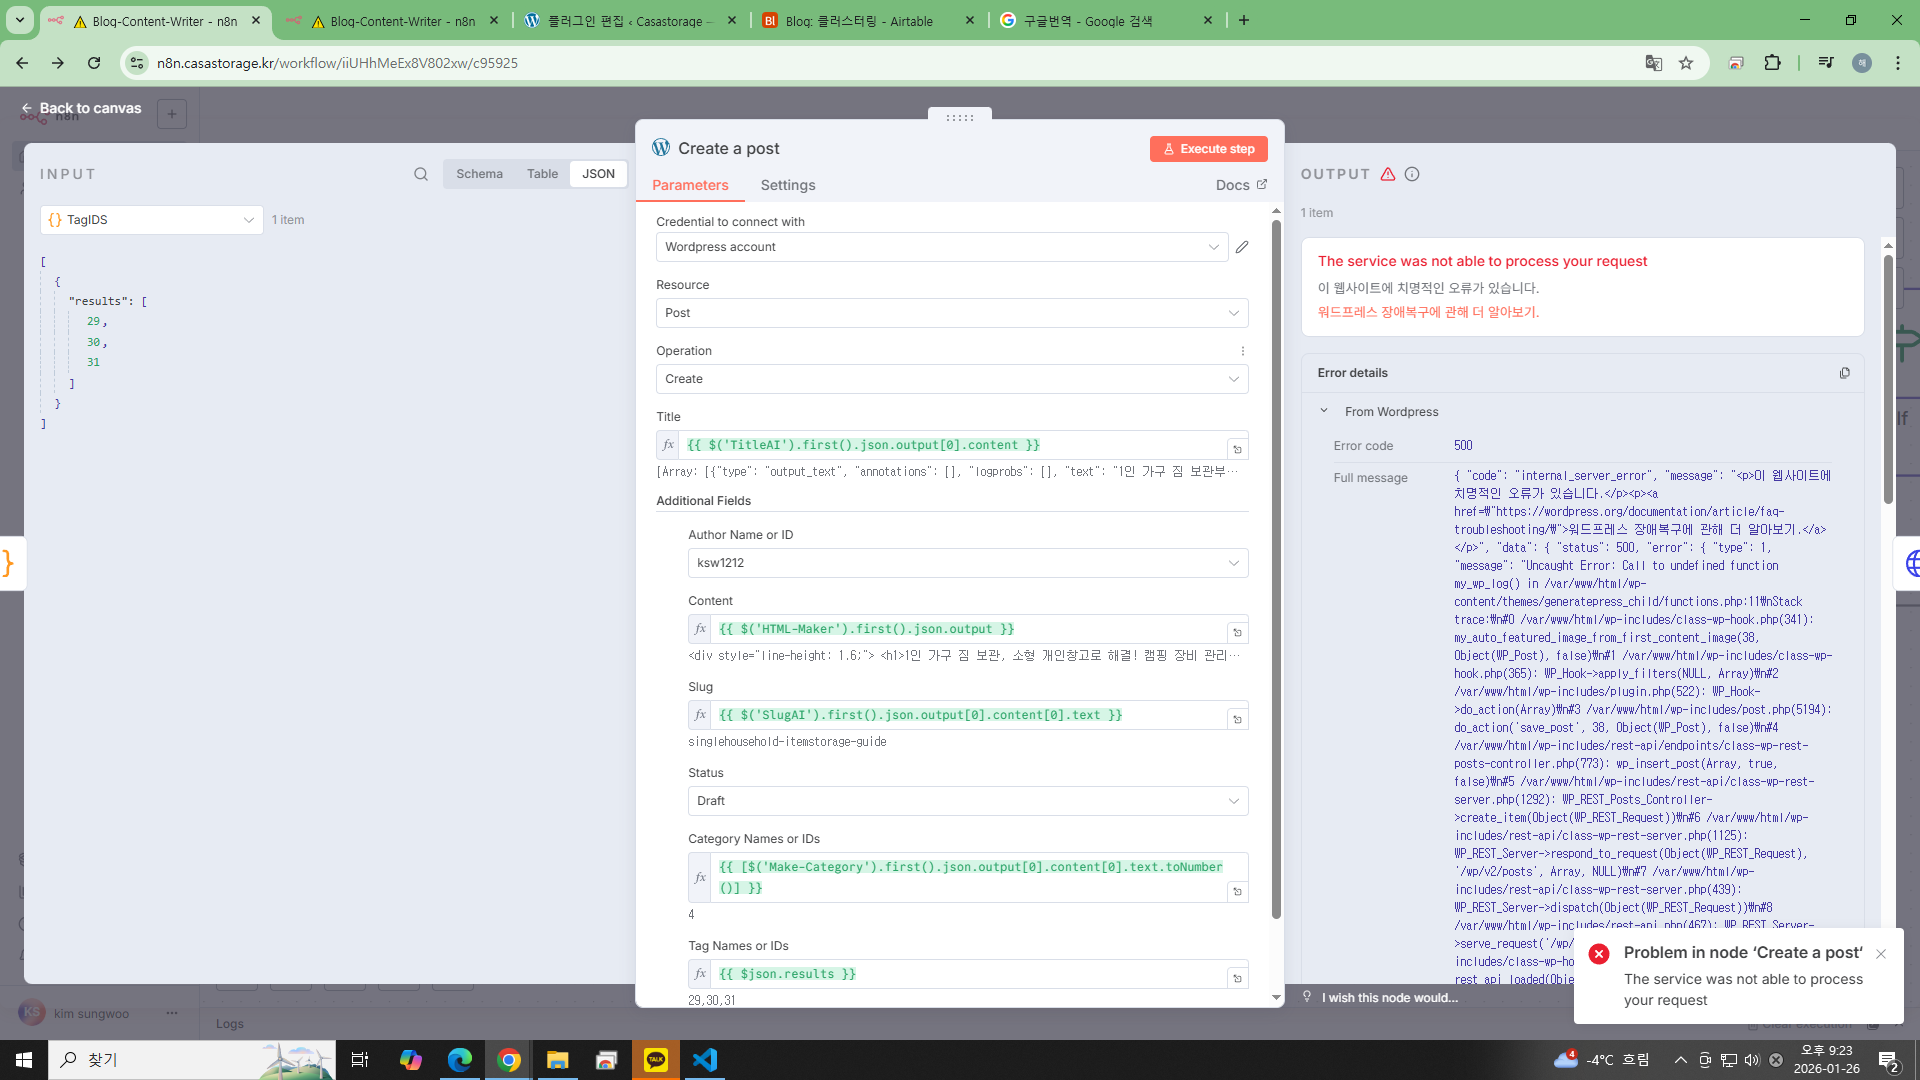Open the Settings tab
Screen dimensions: 1920x1080
click(x=787, y=185)
